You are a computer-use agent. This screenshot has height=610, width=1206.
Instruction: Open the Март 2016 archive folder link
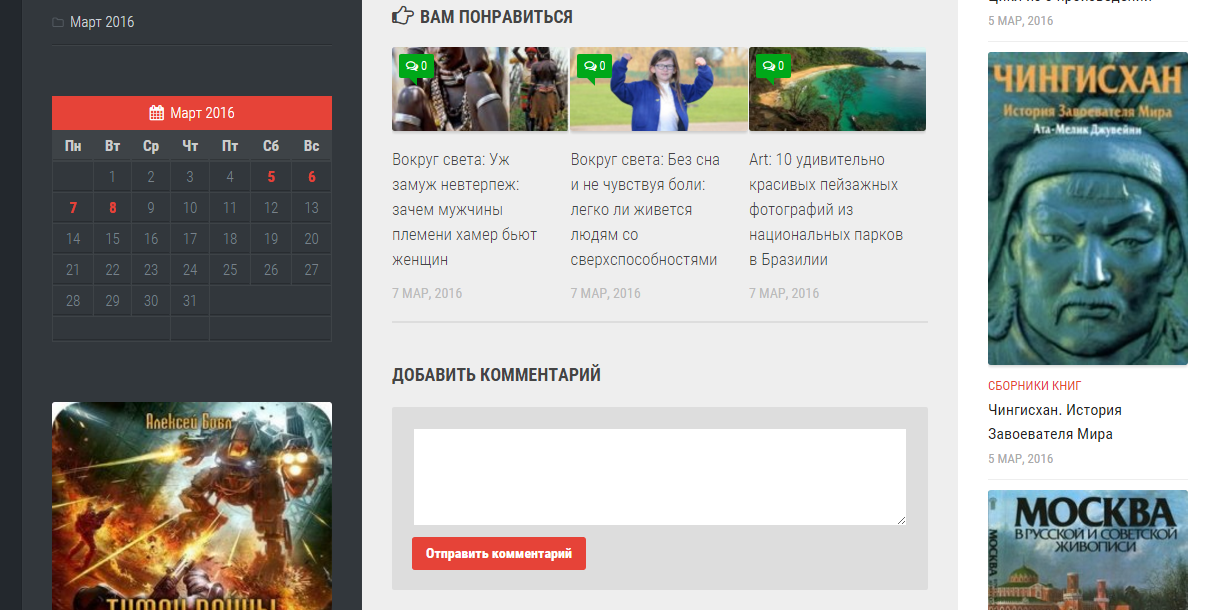pos(102,22)
